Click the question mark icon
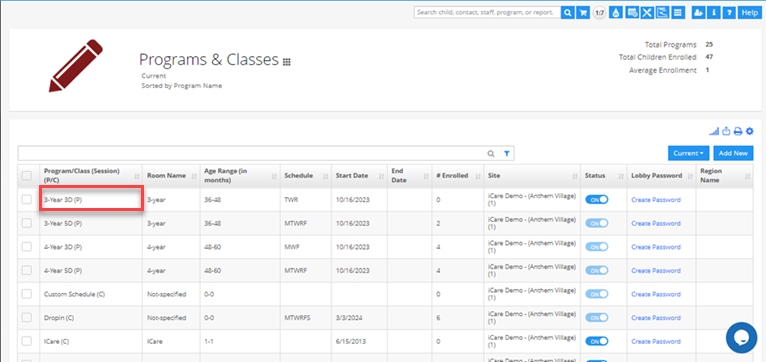This screenshot has height=362, width=766. tap(729, 13)
